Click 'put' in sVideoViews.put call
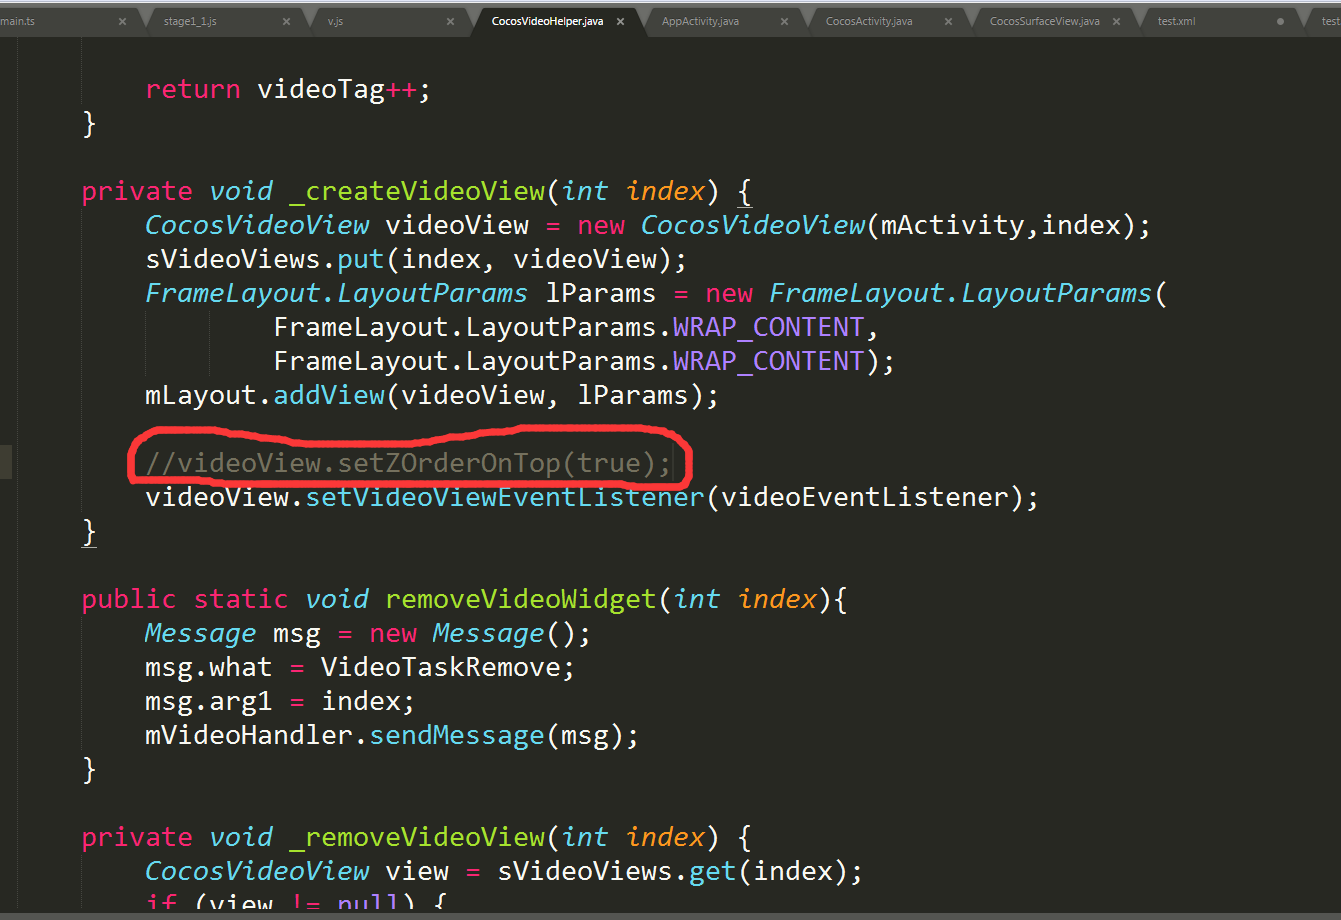Screen dimensions: 1341x920 click(x=361, y=259)
